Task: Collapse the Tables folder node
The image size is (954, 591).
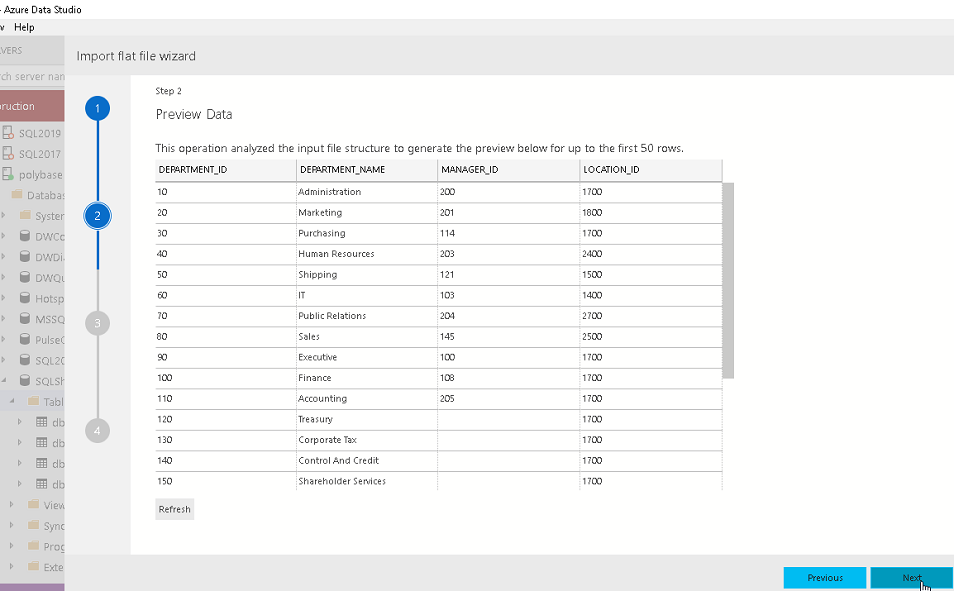Action: click(x=12, y=402)
